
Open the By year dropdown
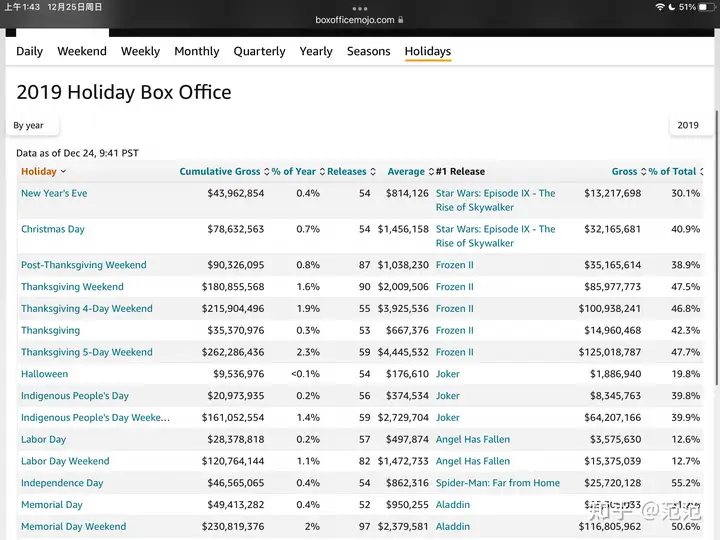pos(33,125)
